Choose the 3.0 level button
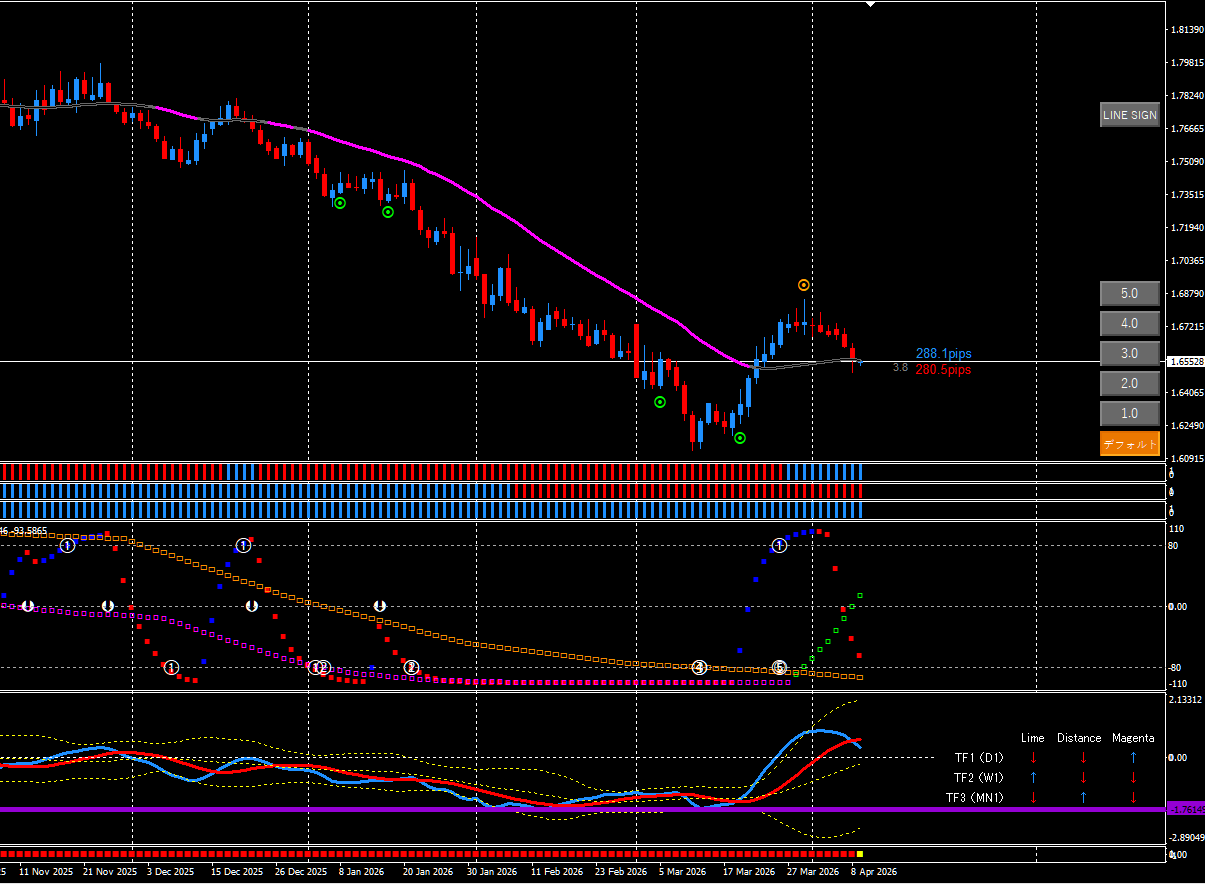The height and width of the screenshot is (885, 1205). pos(1129,354)
